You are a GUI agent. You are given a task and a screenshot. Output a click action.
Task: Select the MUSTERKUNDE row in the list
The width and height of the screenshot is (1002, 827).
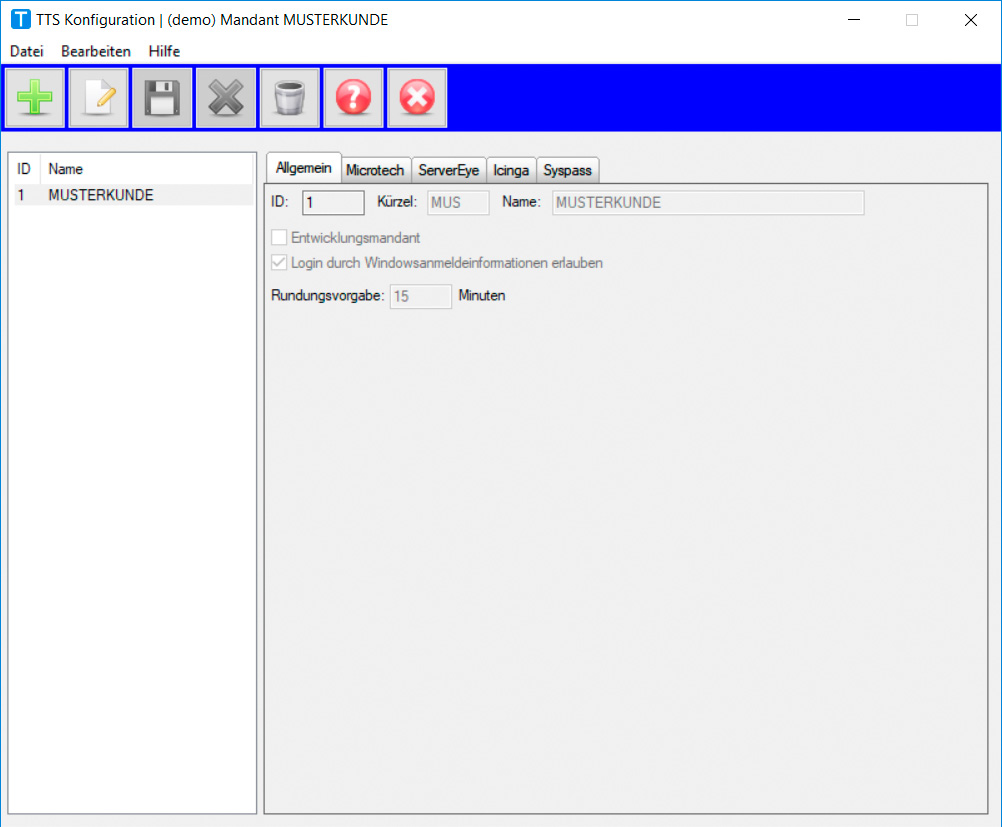(x=134, y=195)
